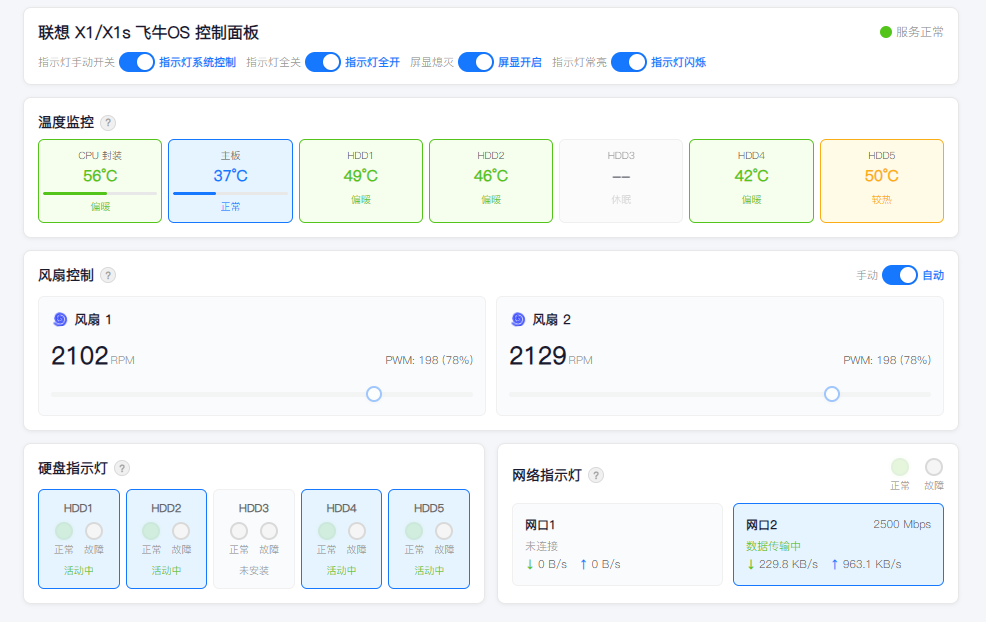Toggle the 指示灯闪烁 switch
The image size is (986, 622).
click(629, 62)
